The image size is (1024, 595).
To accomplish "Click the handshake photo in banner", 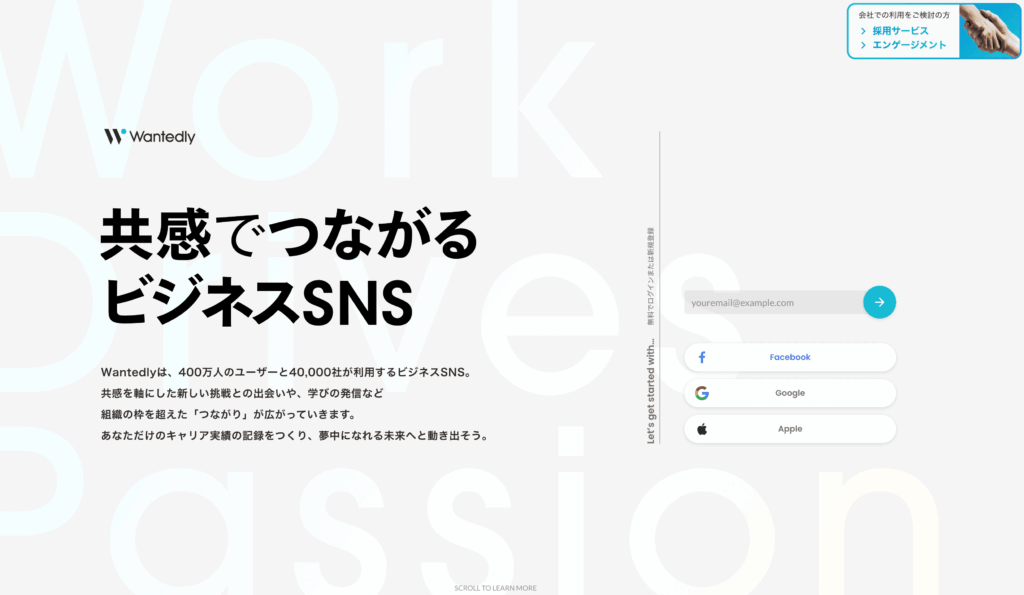I will [989, 31].
